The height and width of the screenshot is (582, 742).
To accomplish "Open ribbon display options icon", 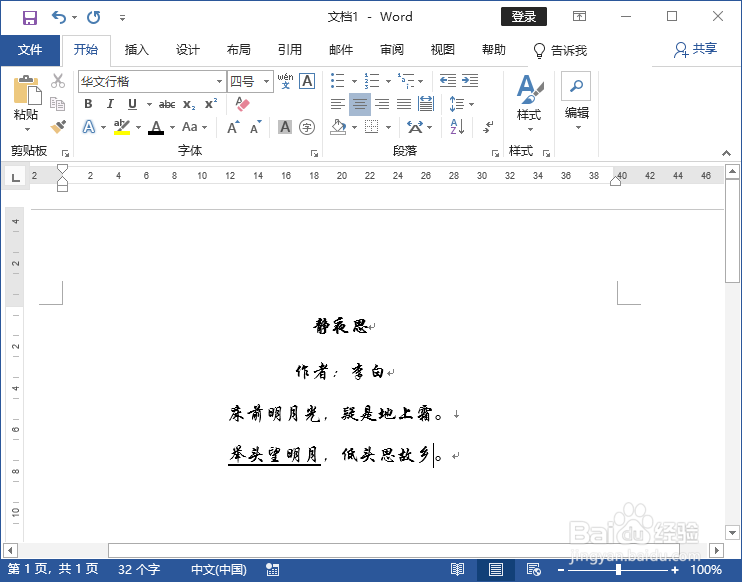I will [579, 17].
